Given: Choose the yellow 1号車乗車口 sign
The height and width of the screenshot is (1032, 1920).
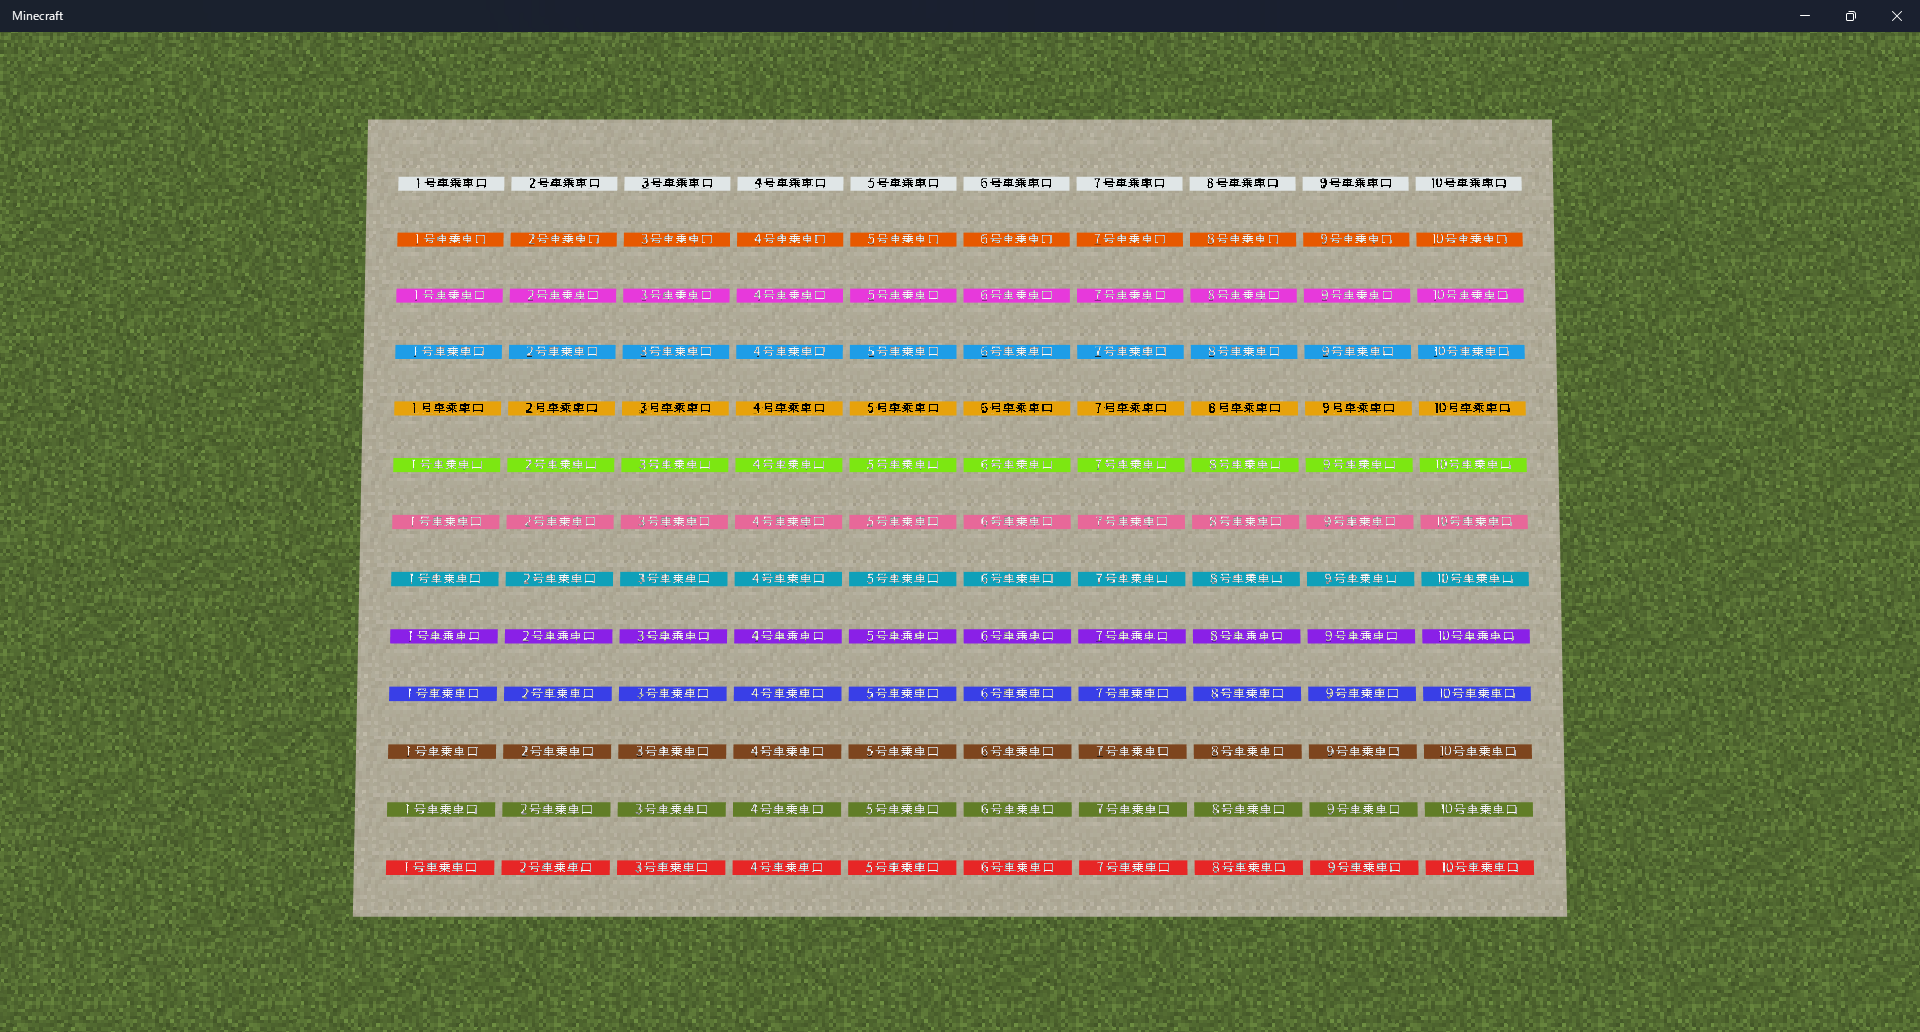Looking at the screenshot, I should coord(448,409).
